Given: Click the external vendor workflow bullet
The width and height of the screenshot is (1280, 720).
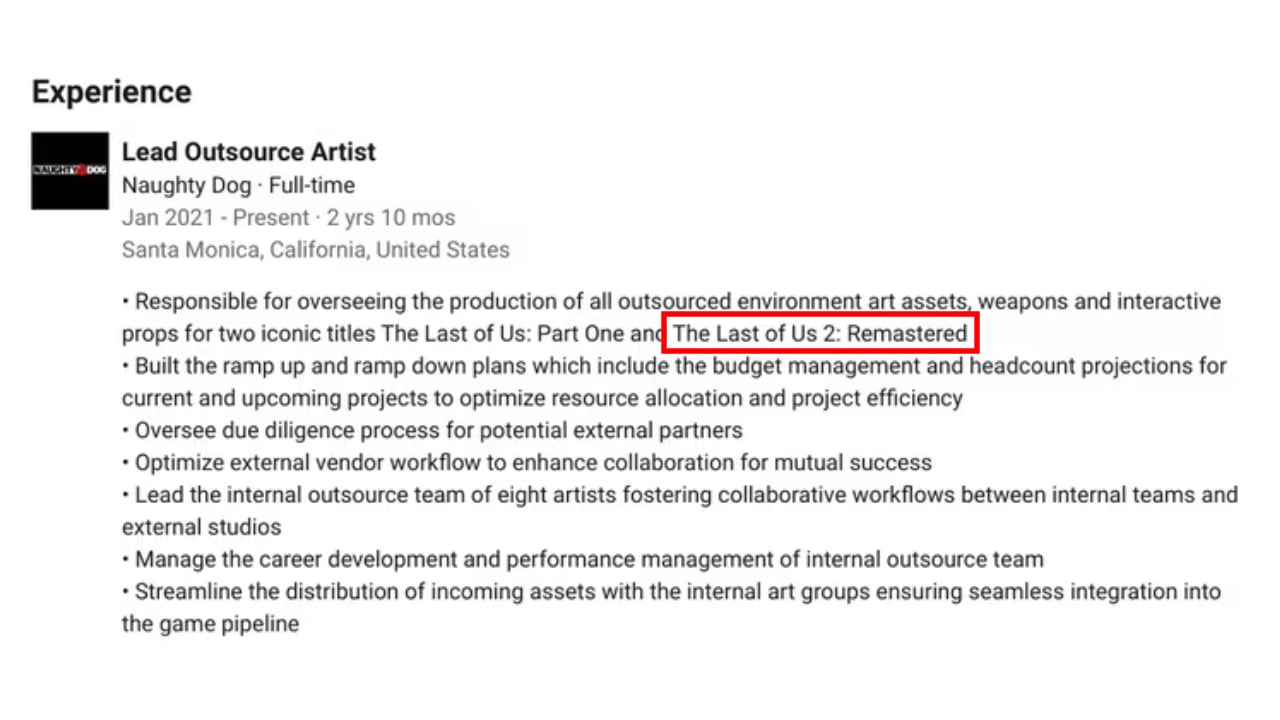Looking at the screenshot, I should pos(527,463).
